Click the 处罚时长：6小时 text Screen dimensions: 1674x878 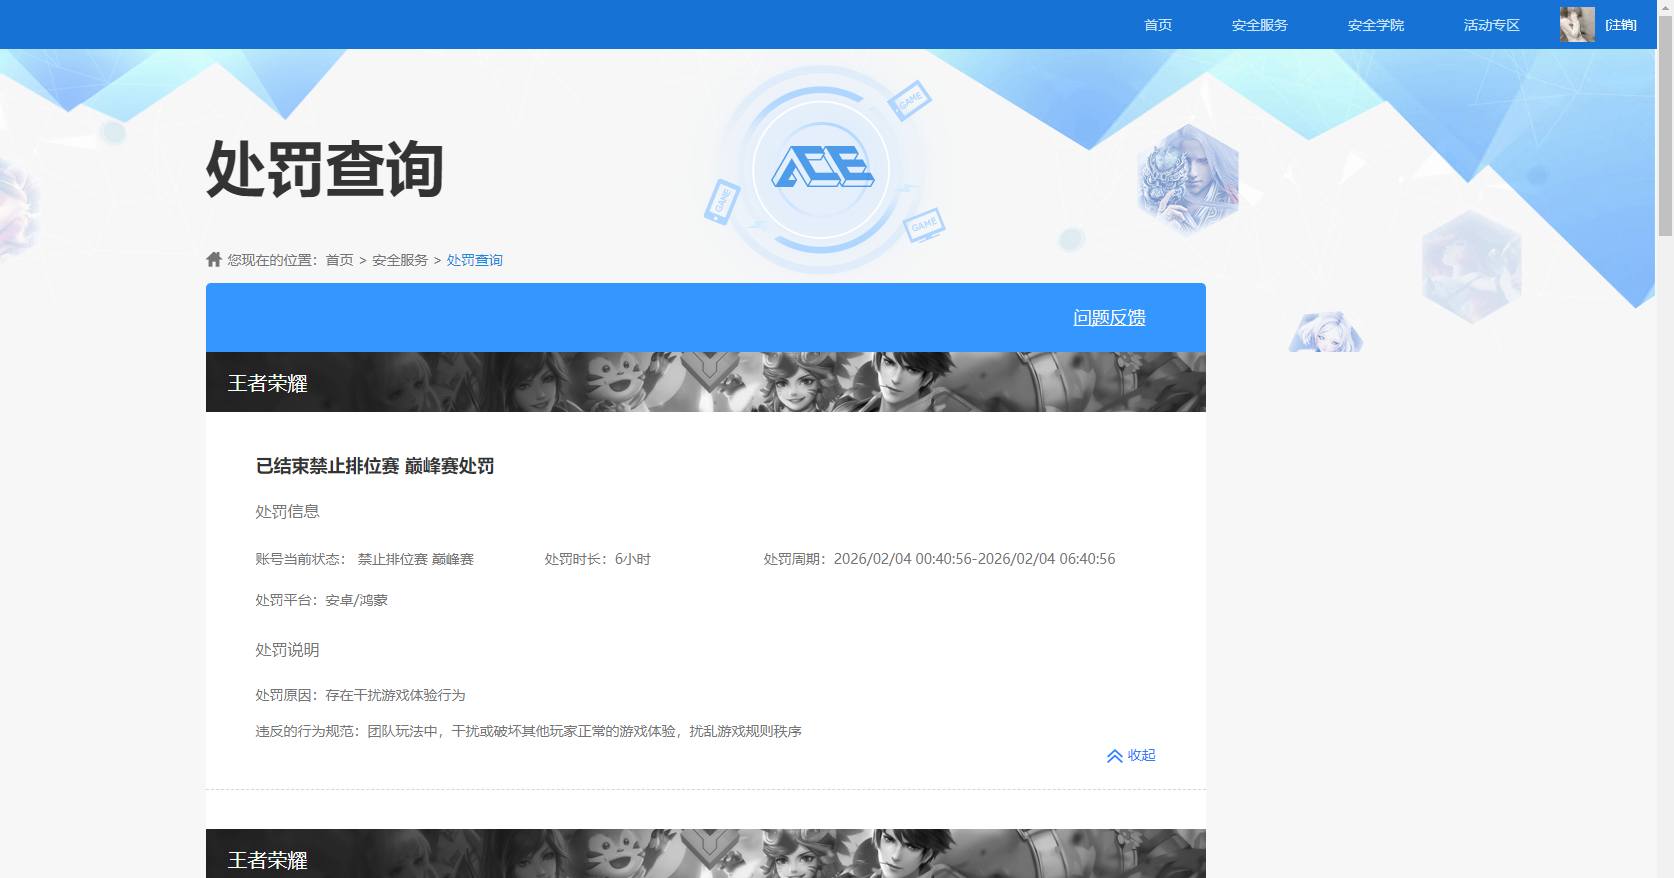point(598,559)
